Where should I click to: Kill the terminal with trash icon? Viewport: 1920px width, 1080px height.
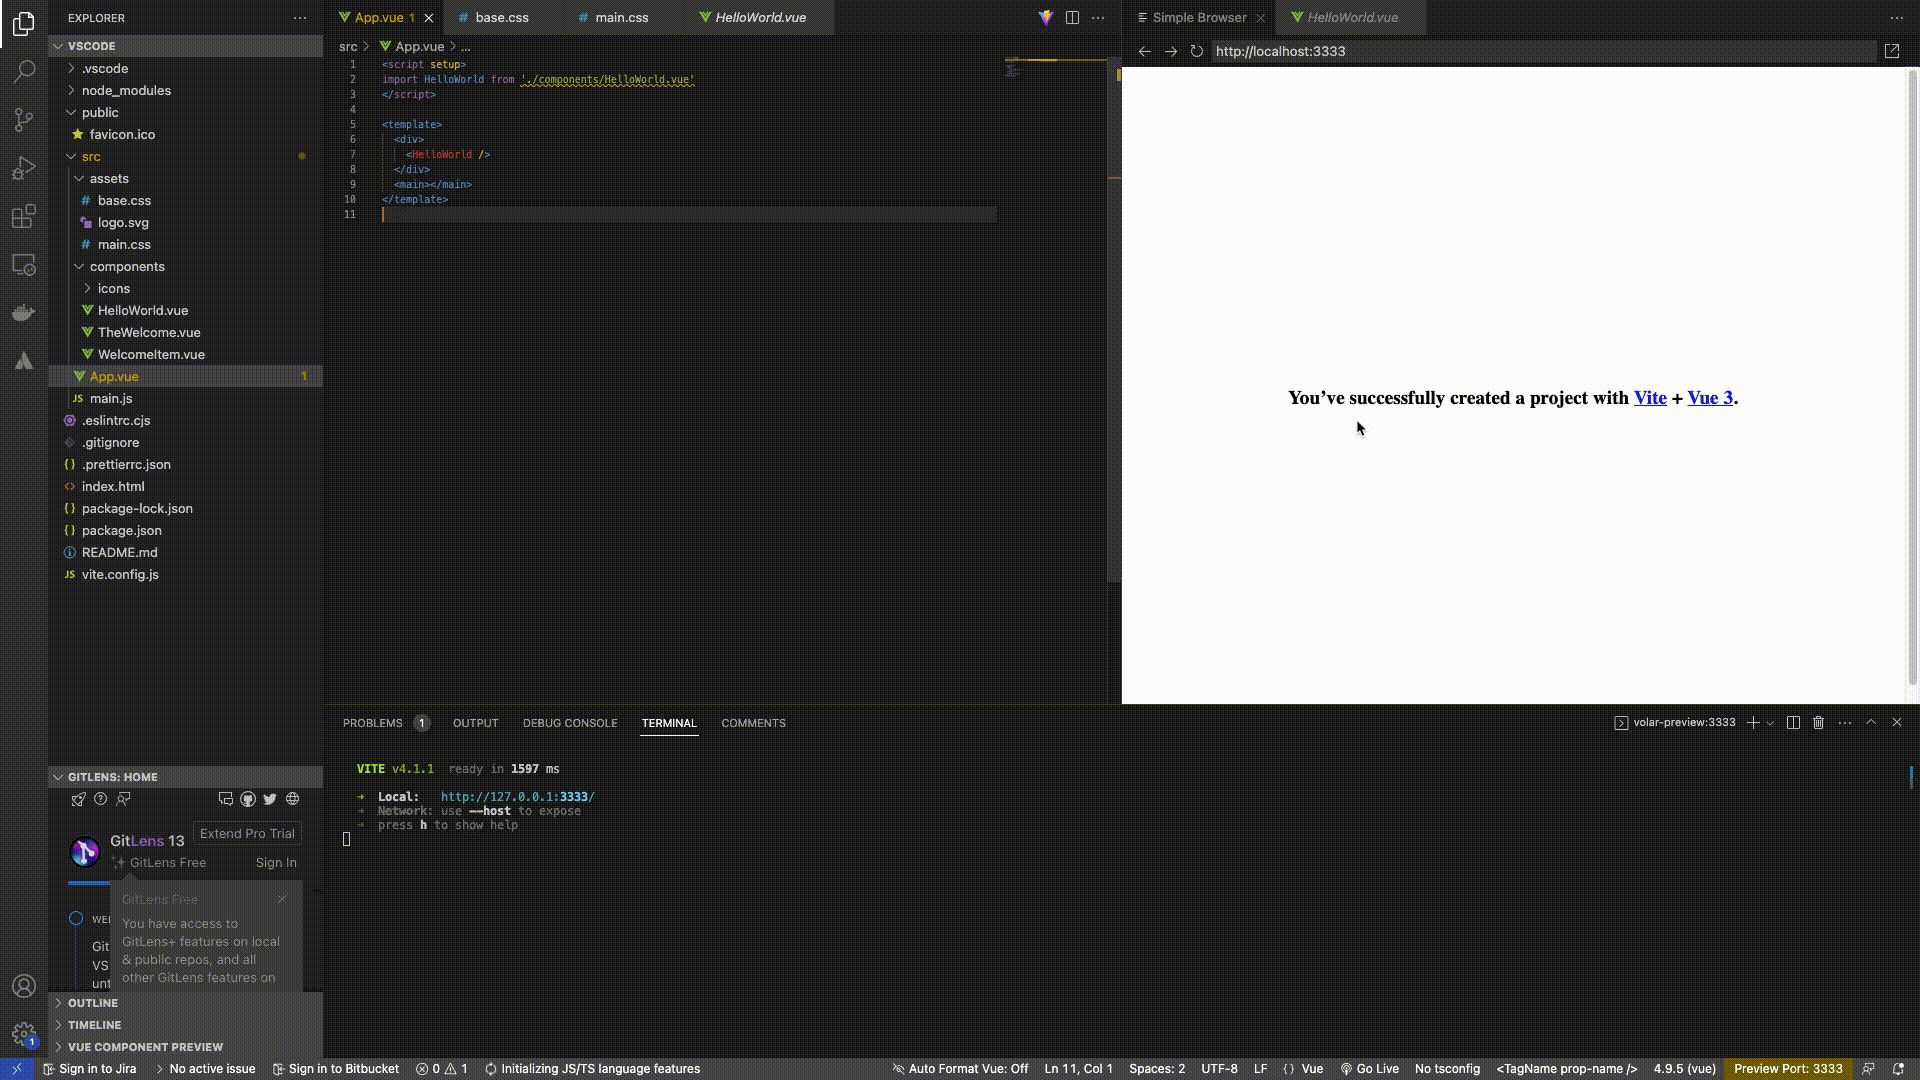(x=1819, y=722)
